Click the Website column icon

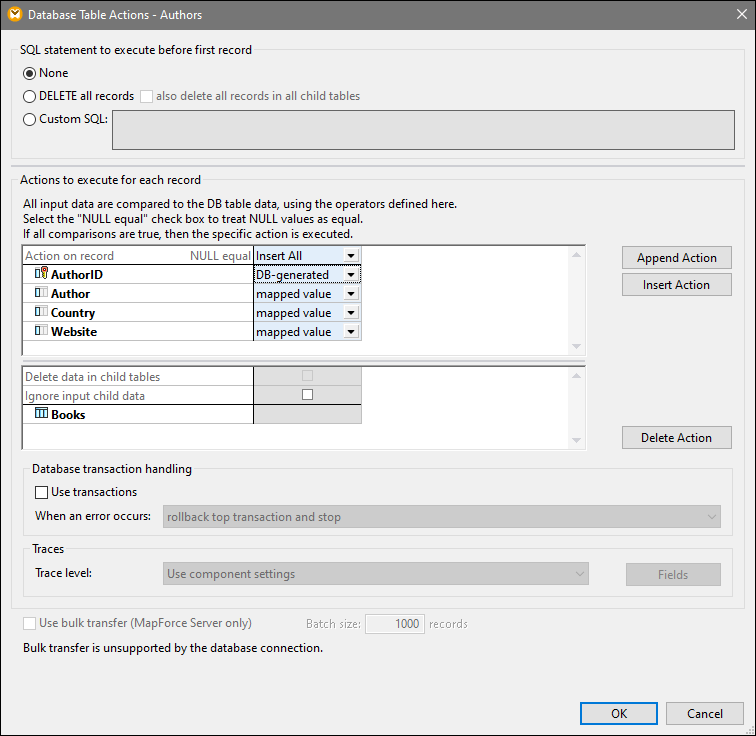click(42, 332)
